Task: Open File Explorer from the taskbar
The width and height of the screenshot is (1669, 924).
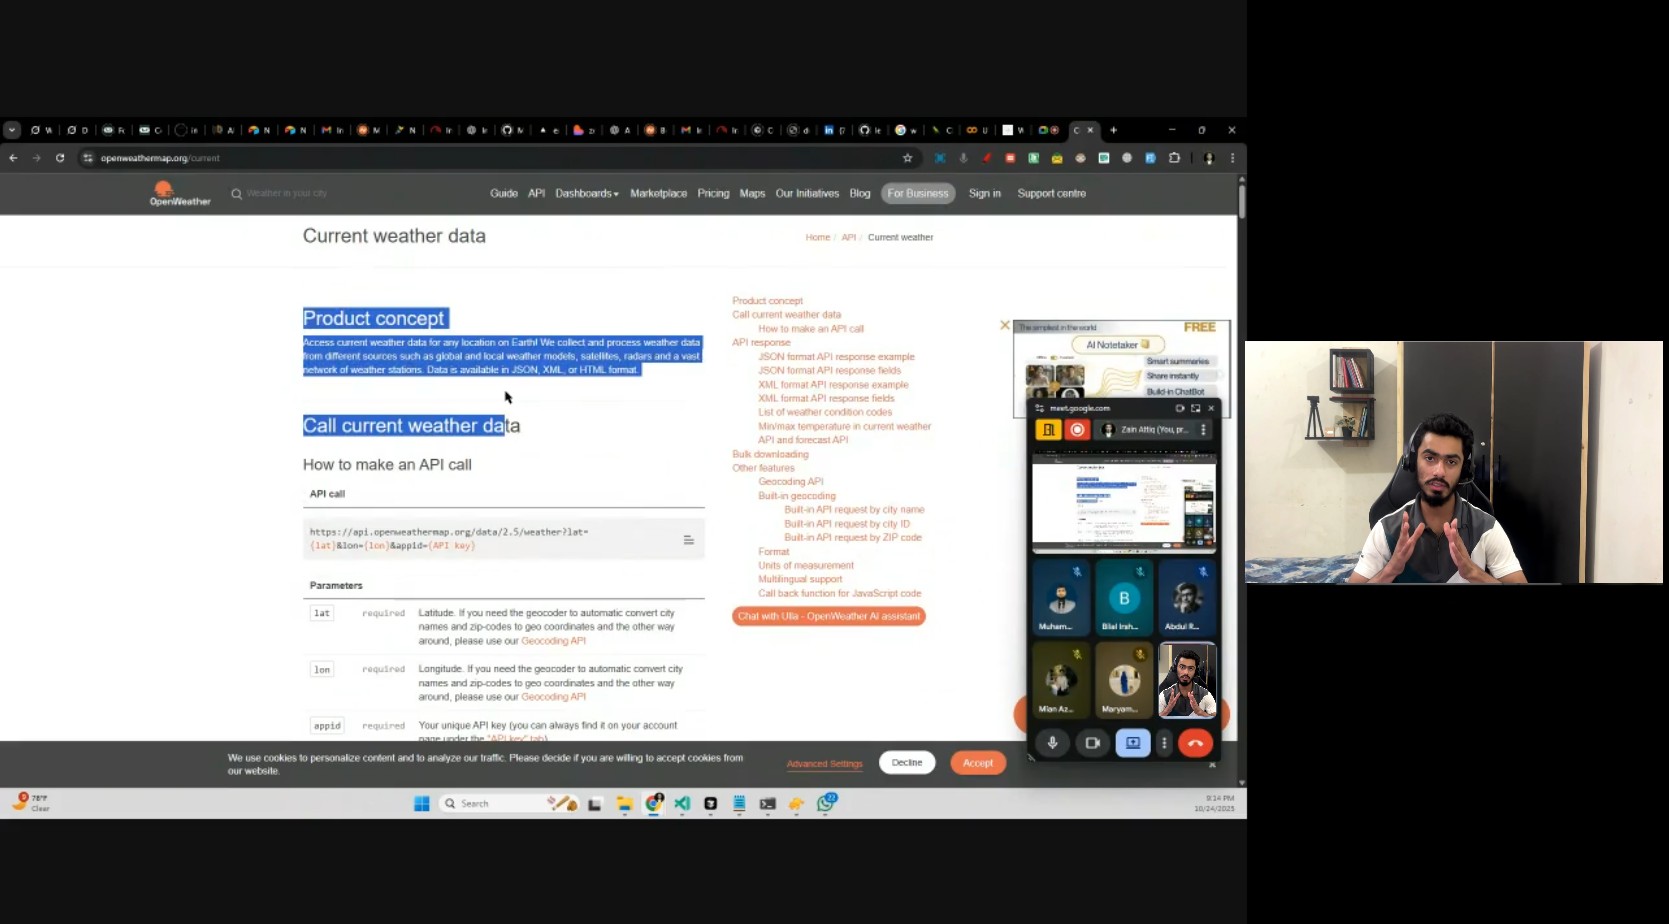Action: pyautogui.click(x=625, y=804)
